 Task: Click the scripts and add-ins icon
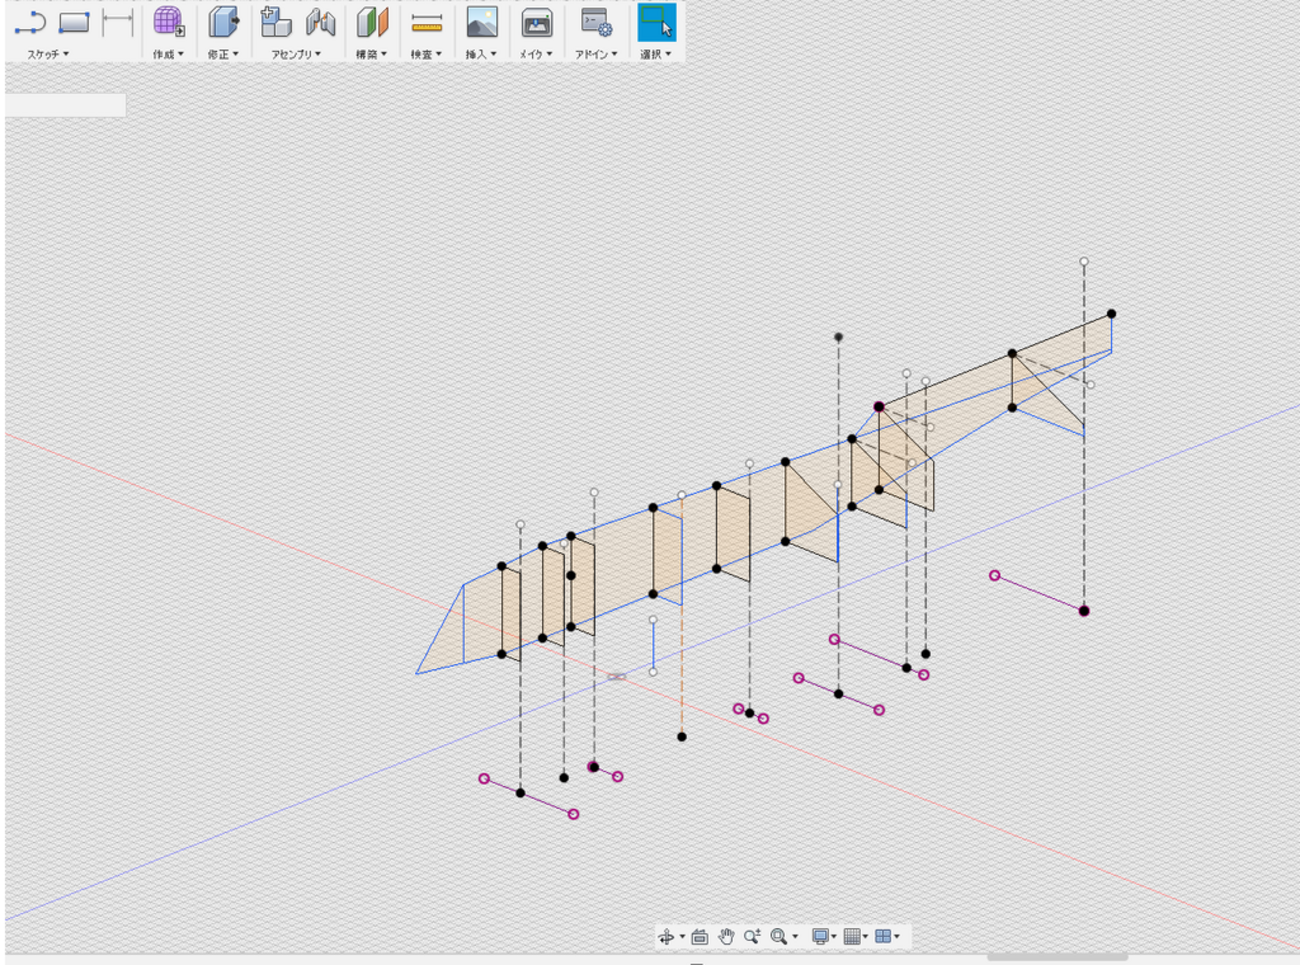[x=596, y=22]
